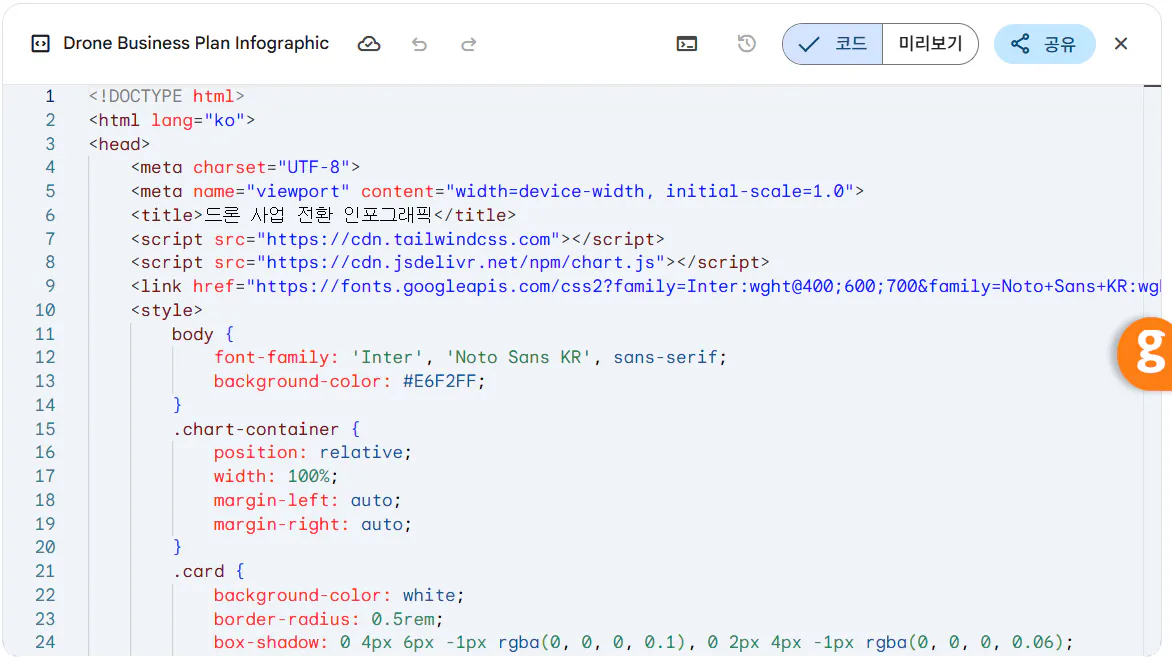
Task: Click the body { selector line
Action: pyautogui.click(x=203, y=334)
